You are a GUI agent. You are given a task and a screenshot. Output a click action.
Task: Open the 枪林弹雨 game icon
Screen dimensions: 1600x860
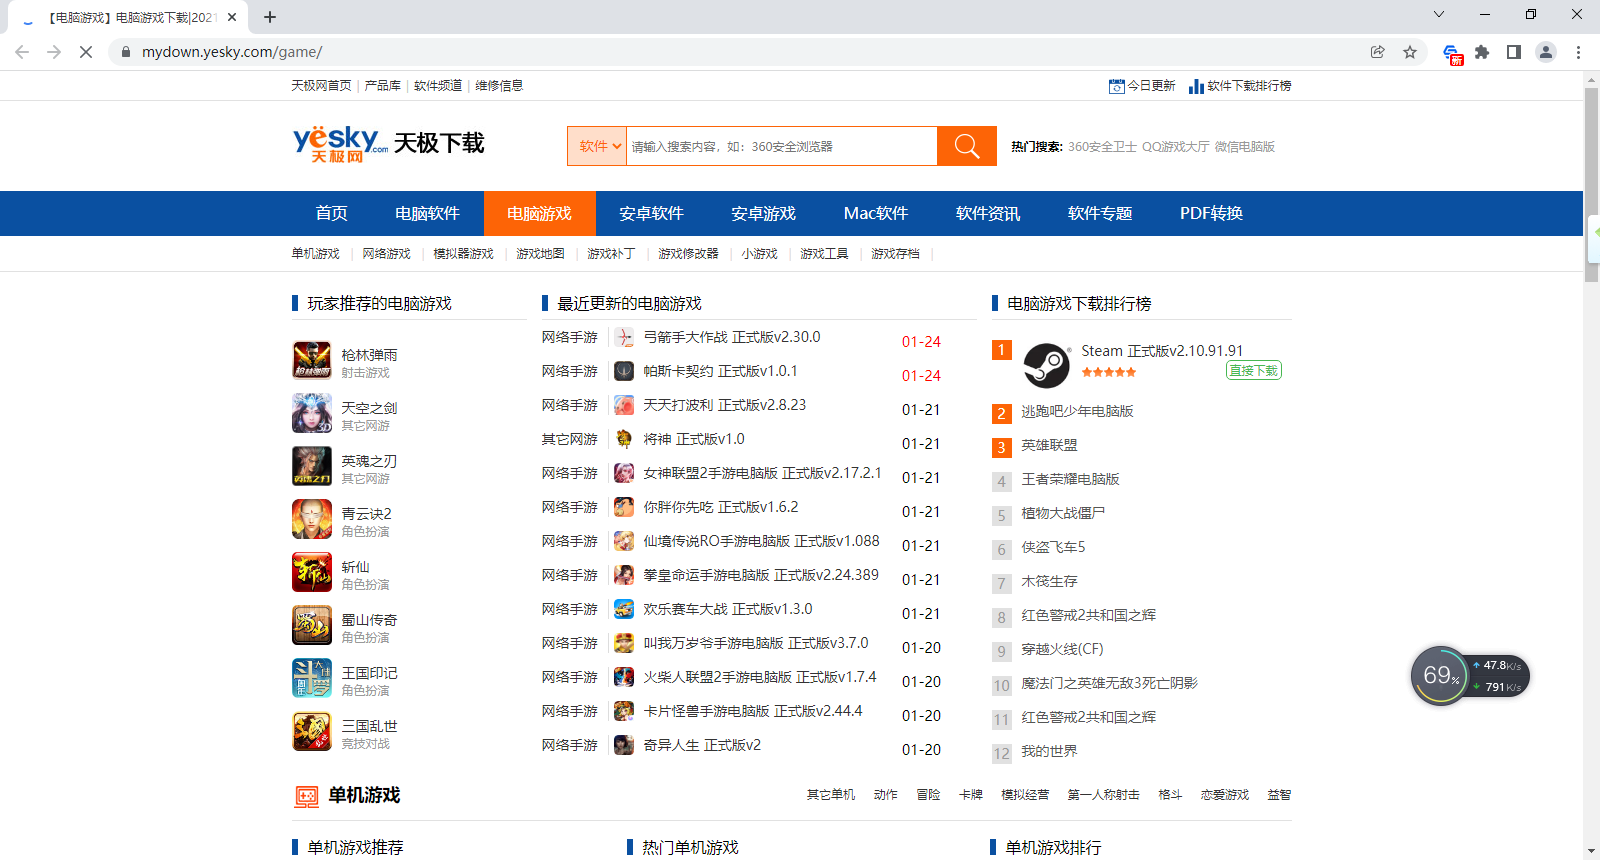point(312,360)
